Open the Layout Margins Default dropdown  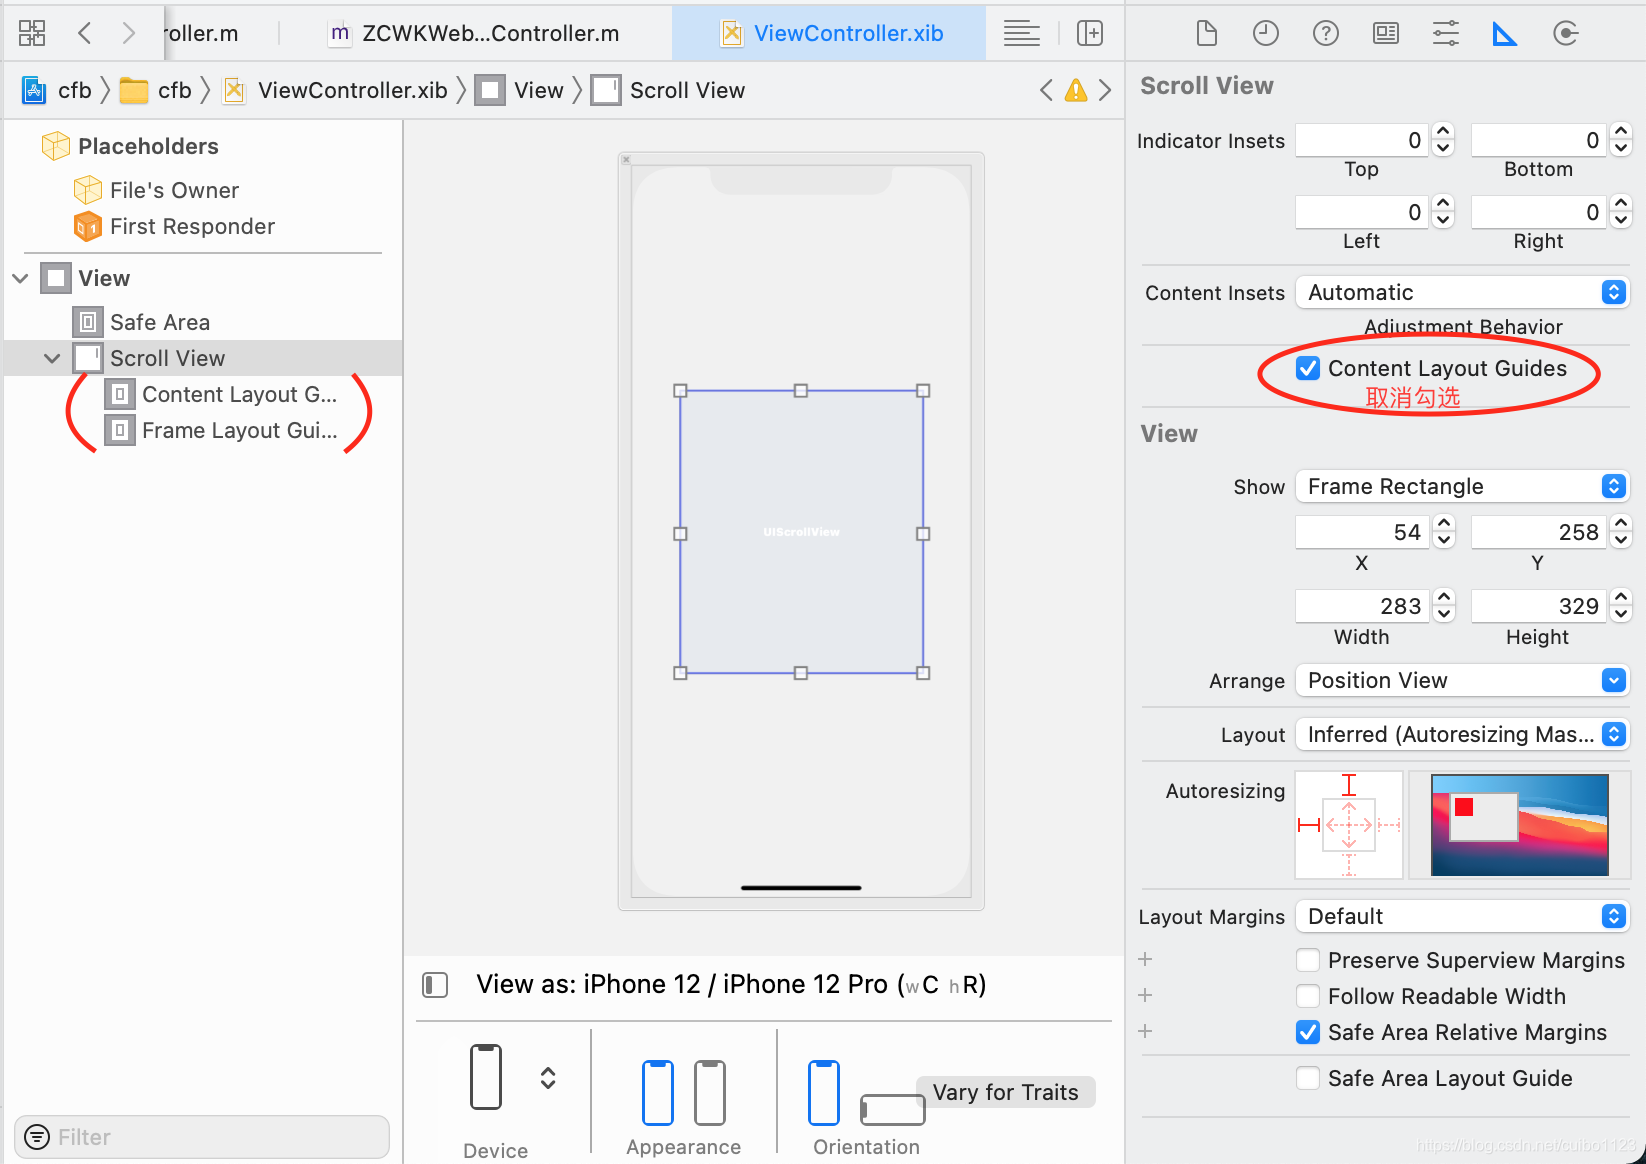(x=1462, y=916)
